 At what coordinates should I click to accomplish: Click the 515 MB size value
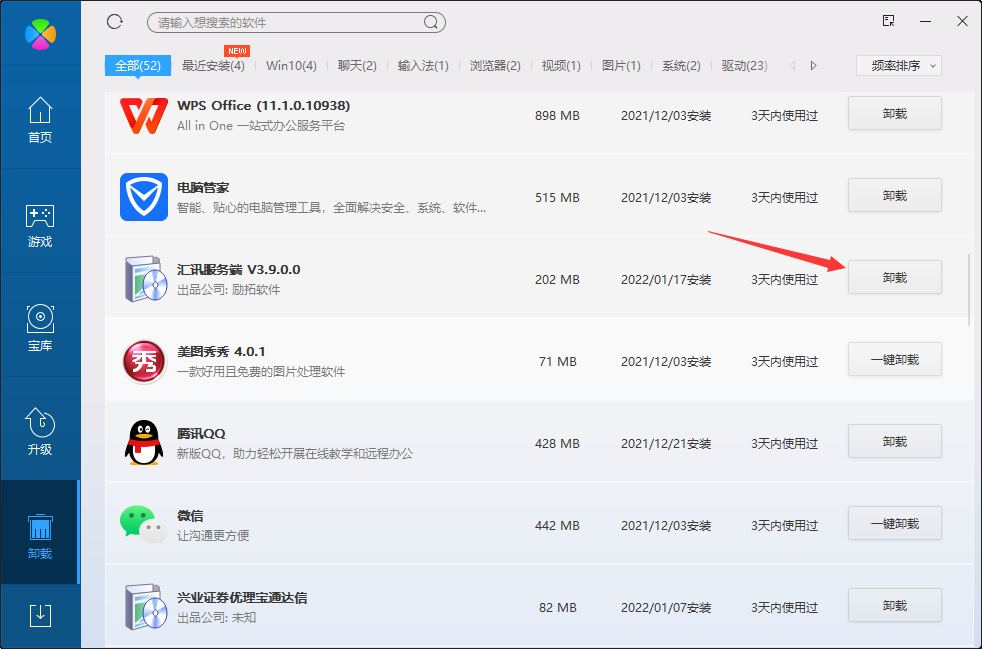coord(557,197)
